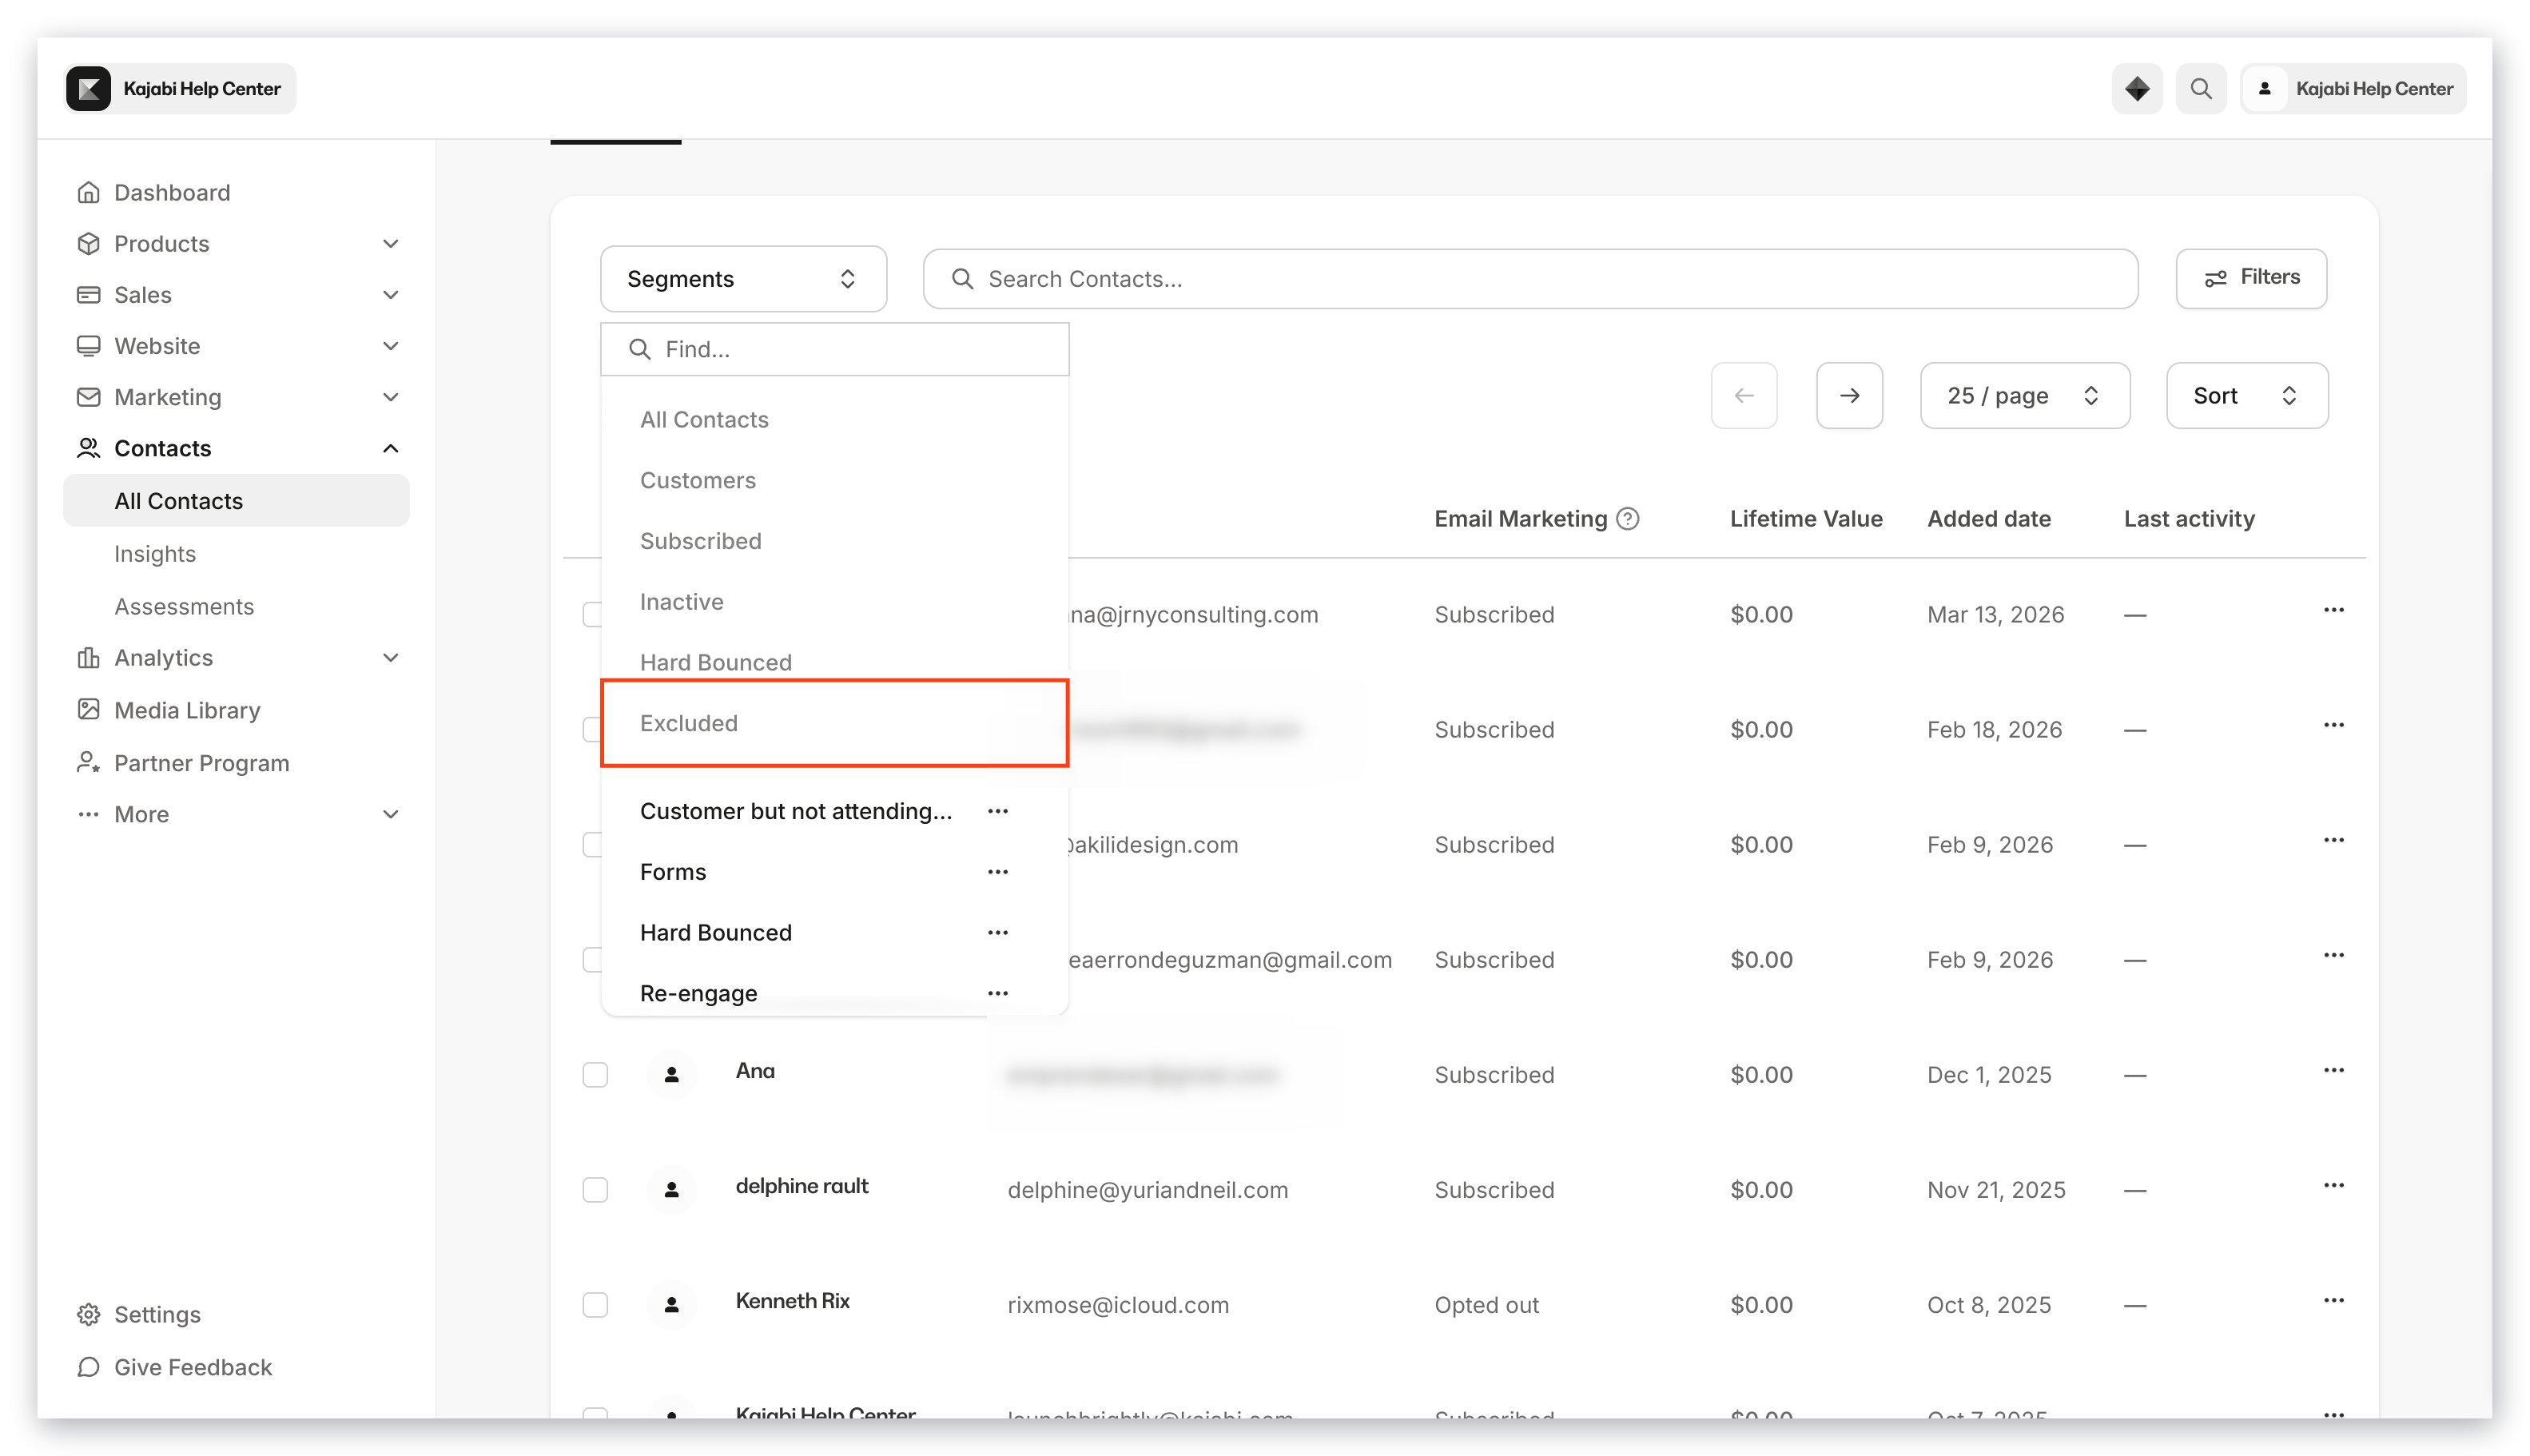This screenshot has height=1456, width=2530.
Task: Open the Partner Program icon link
Action: point(88,762)
